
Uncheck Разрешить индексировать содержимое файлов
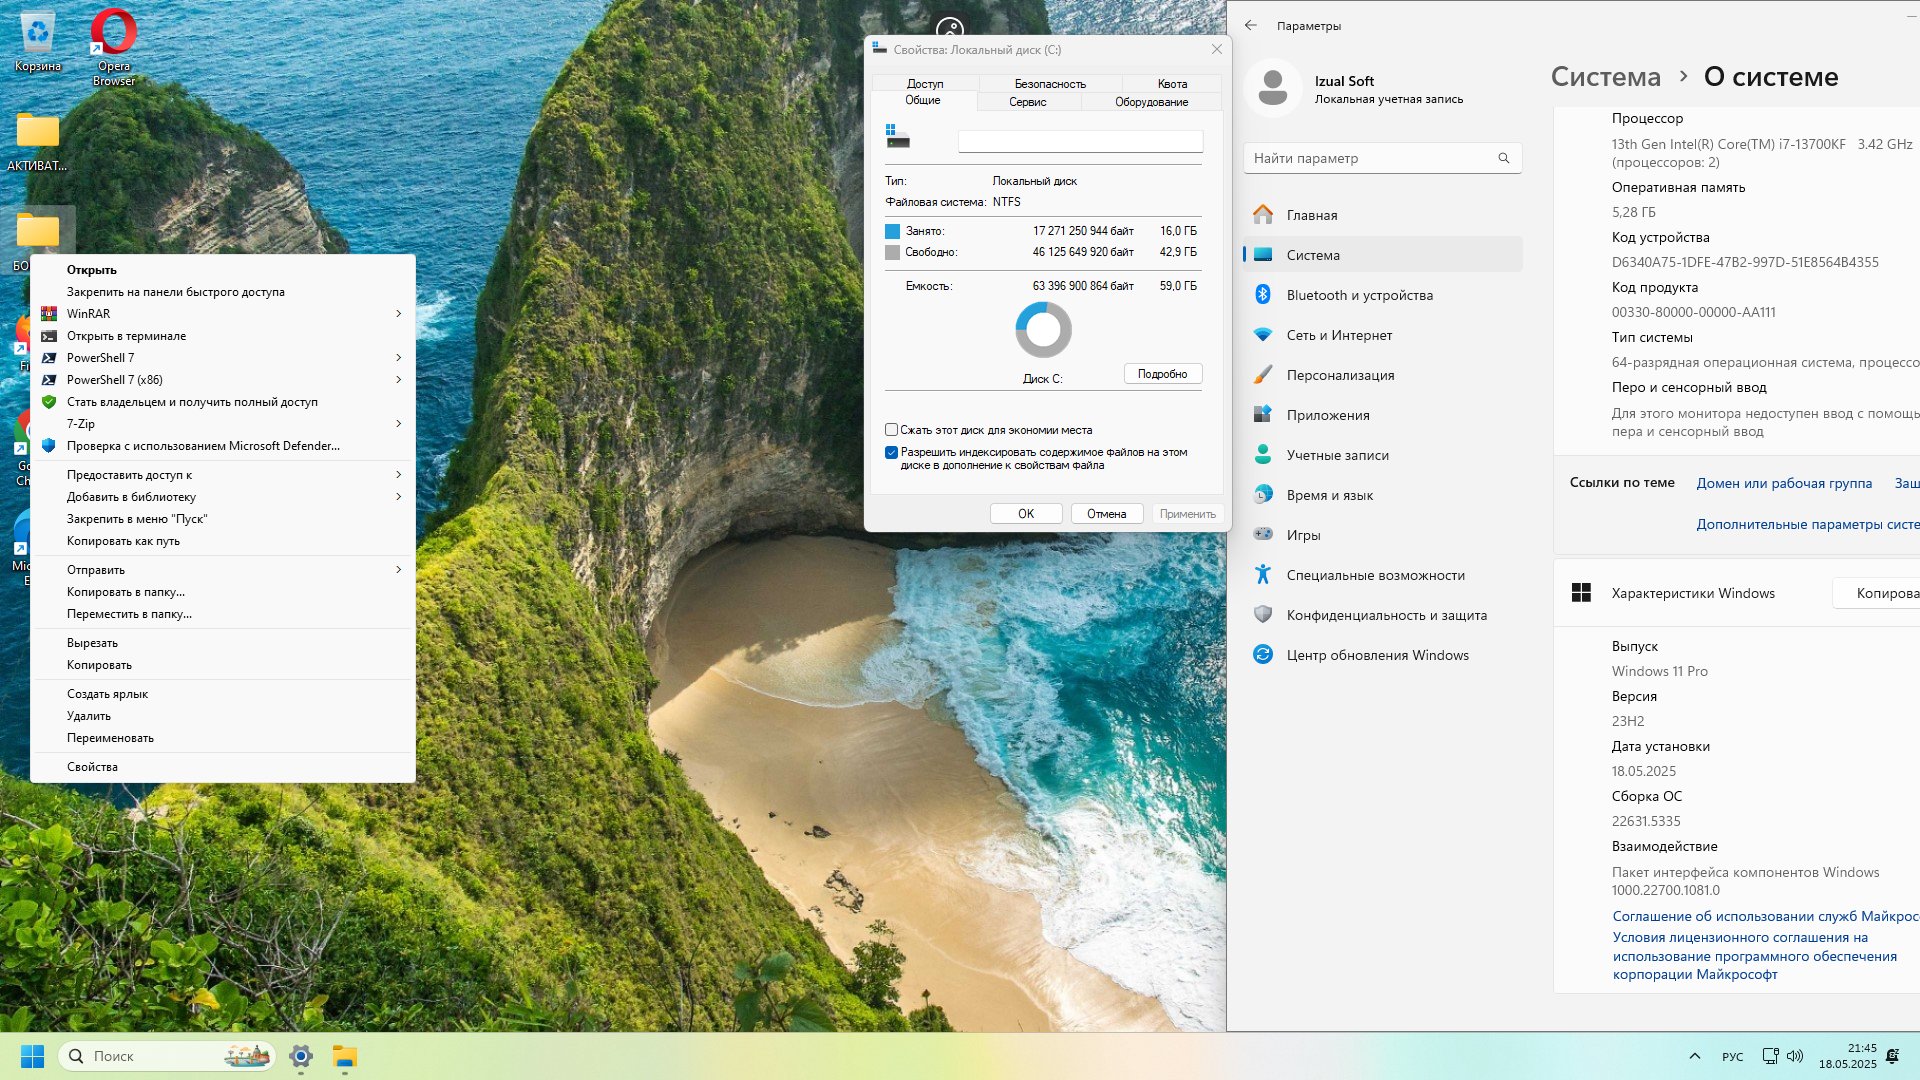[891, 452]
